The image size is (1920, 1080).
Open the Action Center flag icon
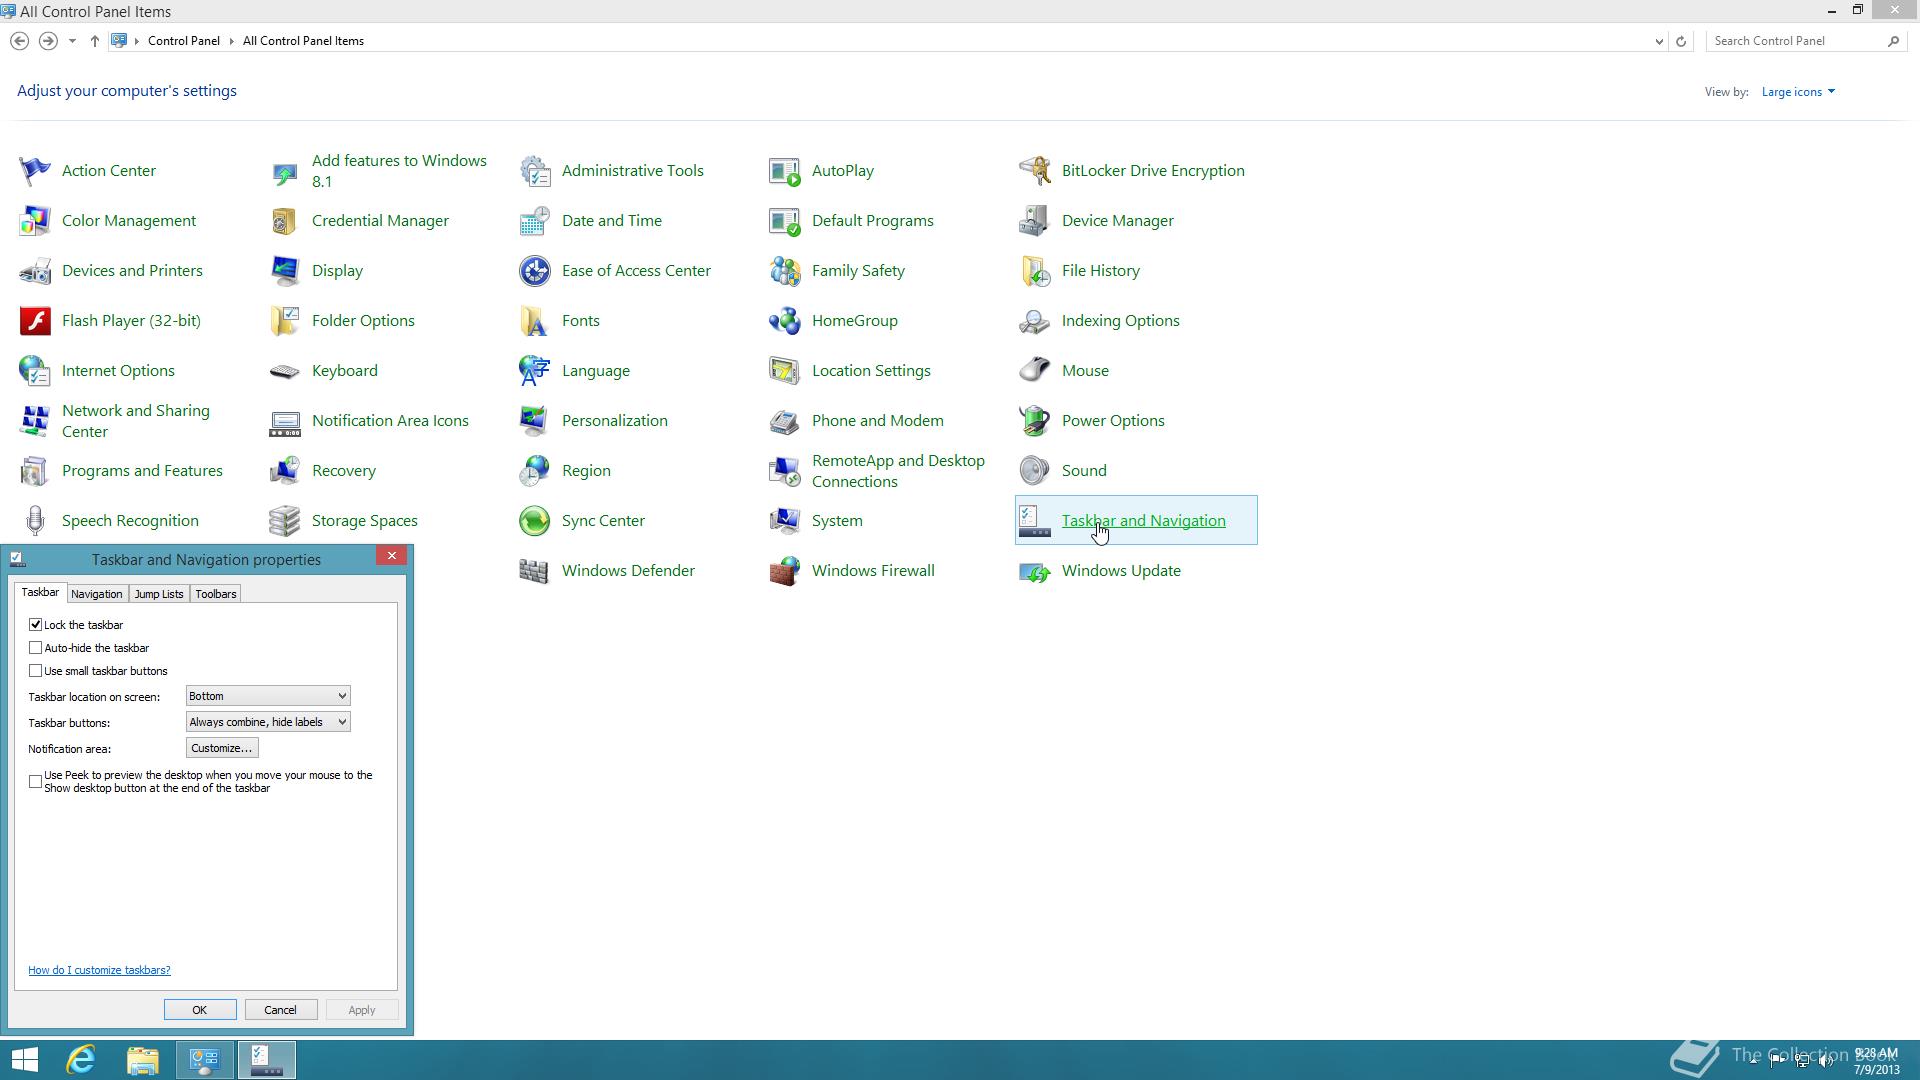[x=35, y=171]
